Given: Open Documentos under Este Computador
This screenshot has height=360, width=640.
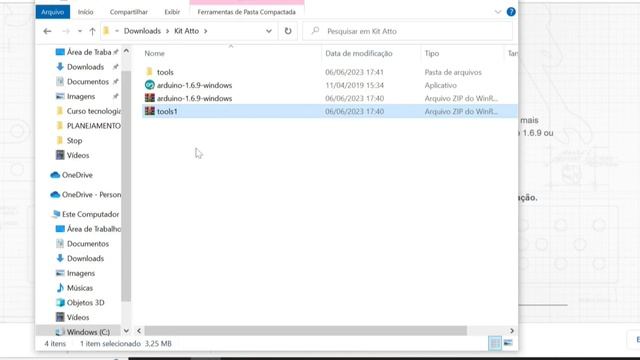Looking at the screenshot, I should tap(88, 244).
